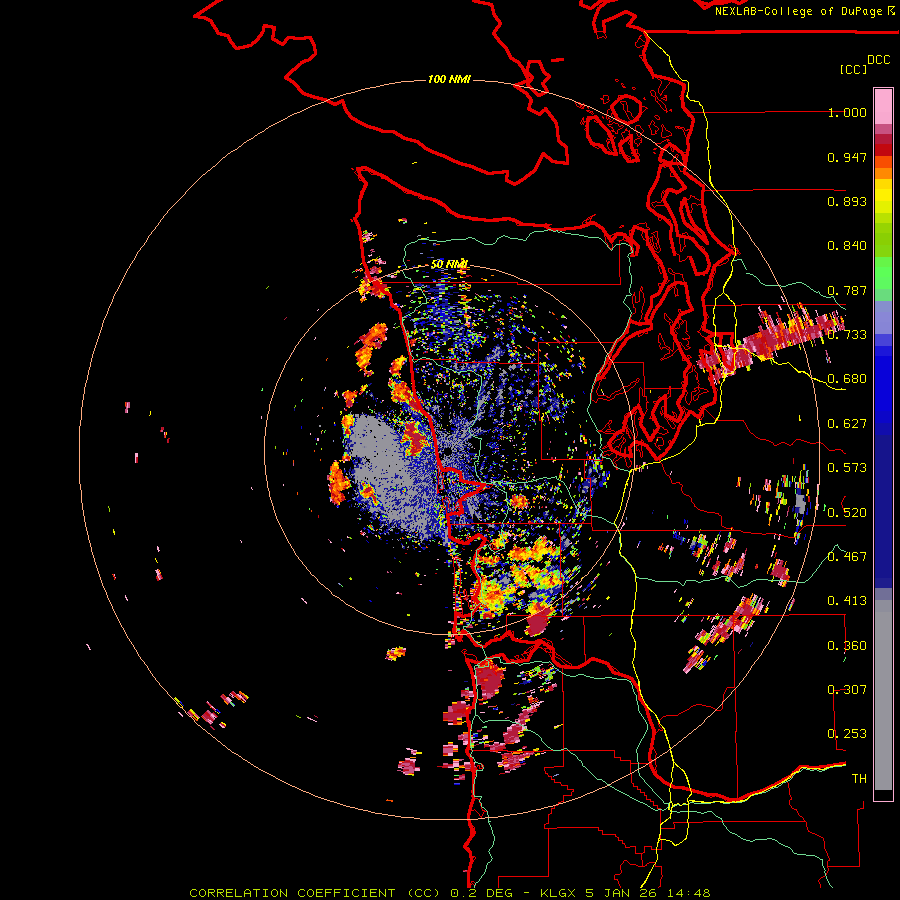The width and height of the screenshot is (900, 900).
Task: Click the 0.413 color scale label
Action: point(847,601)
